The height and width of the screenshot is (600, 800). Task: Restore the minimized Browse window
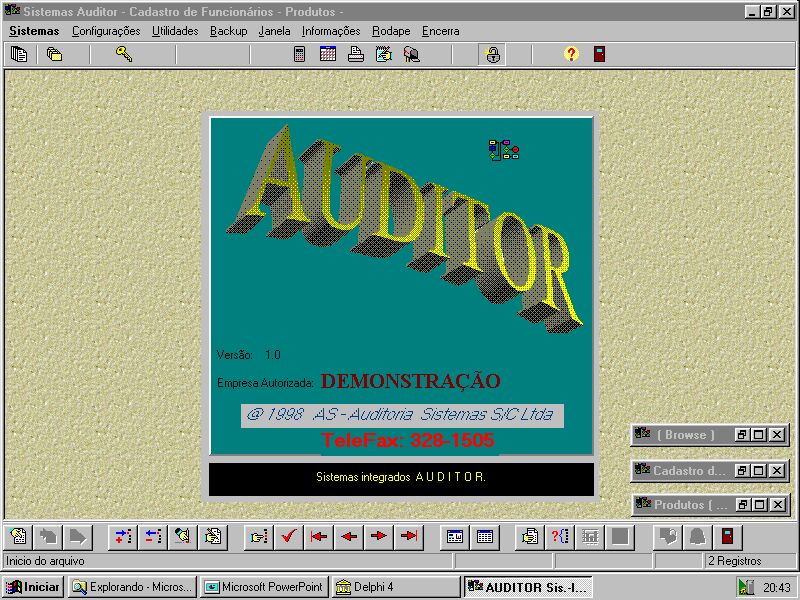click(742, 435)
